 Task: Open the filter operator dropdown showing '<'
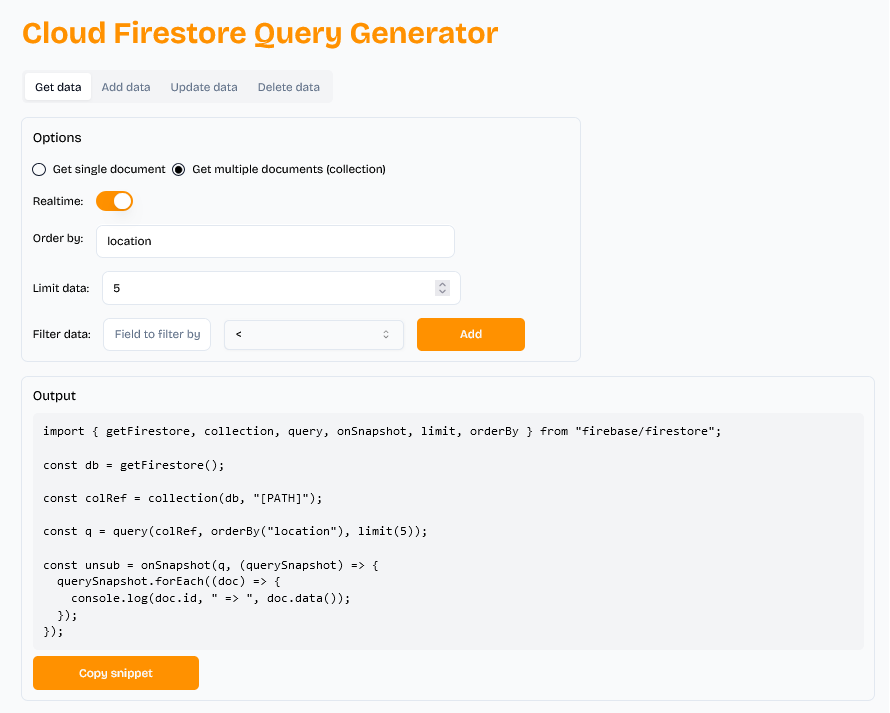tap(314, 334)
